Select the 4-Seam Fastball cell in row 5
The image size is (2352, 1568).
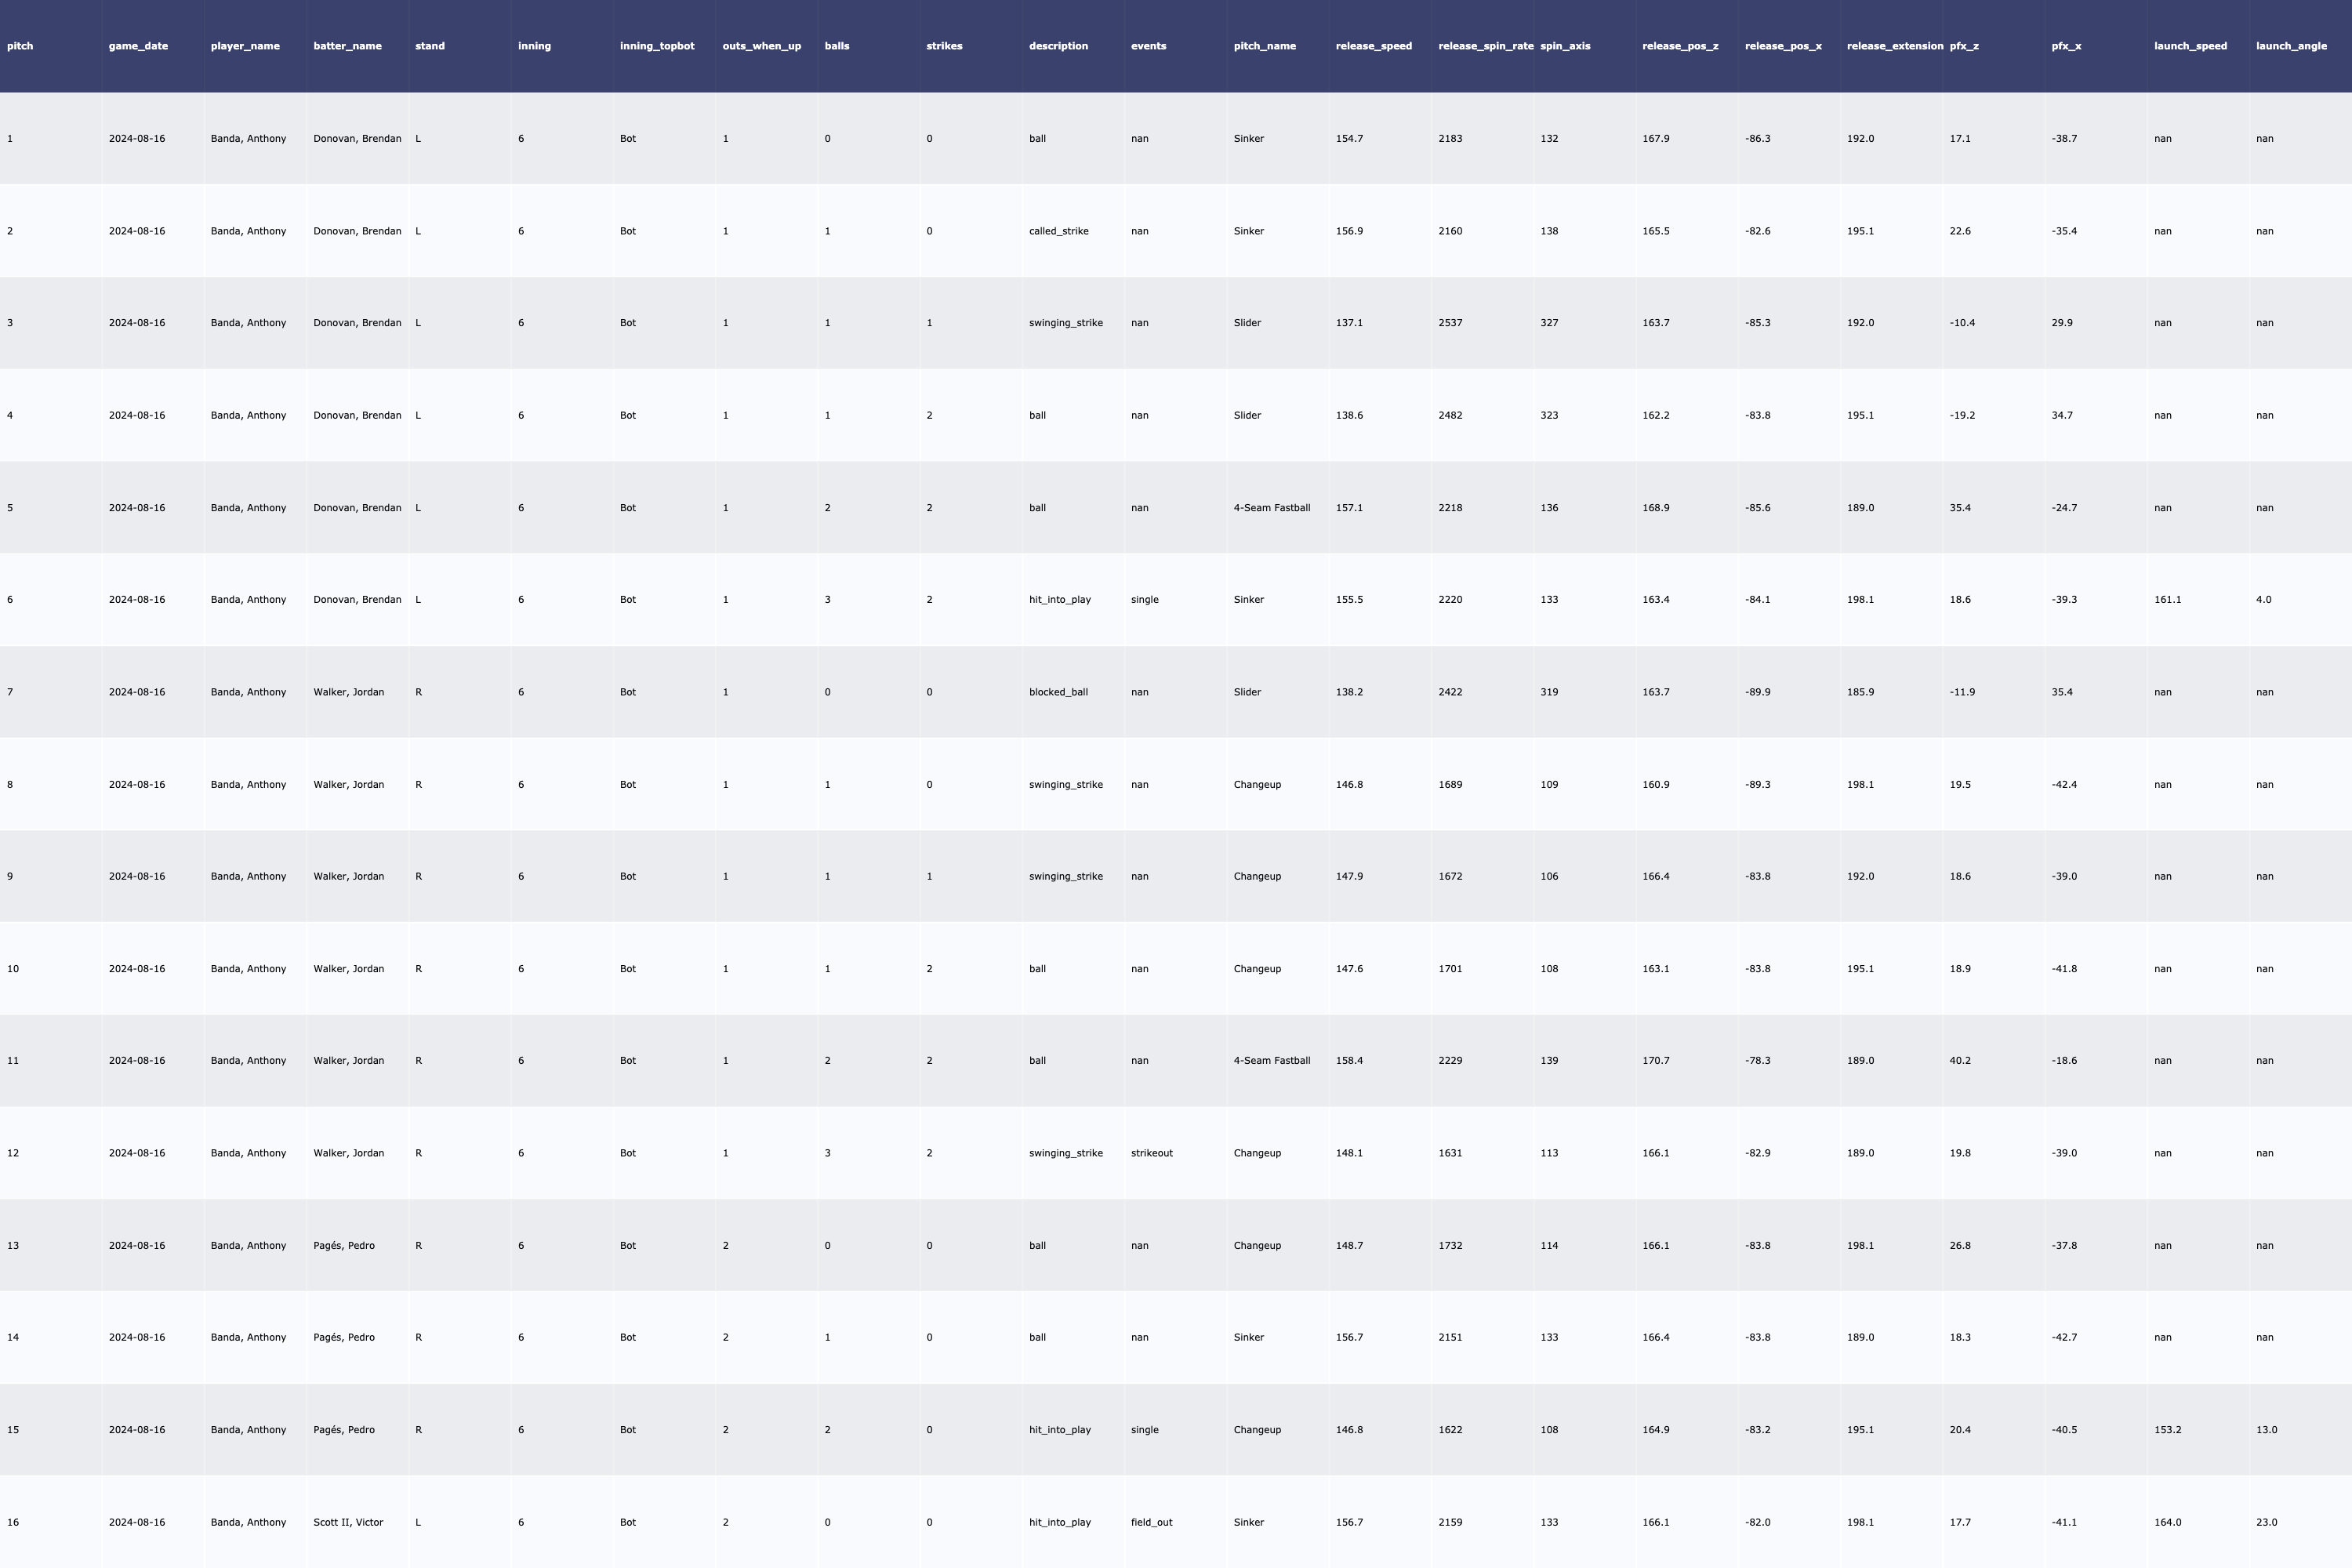click(x=1271, y=508)
